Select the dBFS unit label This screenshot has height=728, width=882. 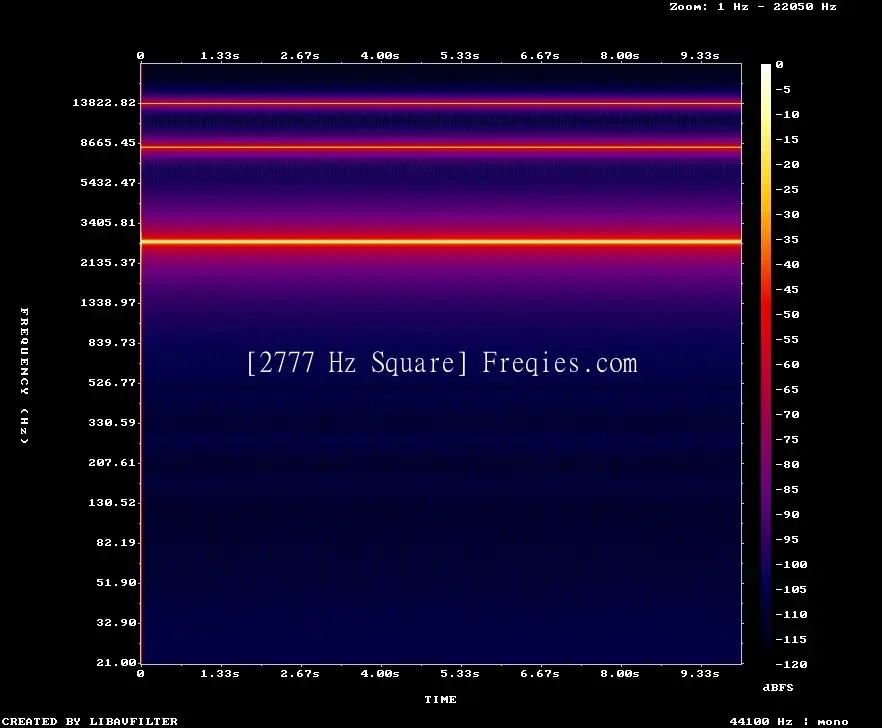(778, 687)
